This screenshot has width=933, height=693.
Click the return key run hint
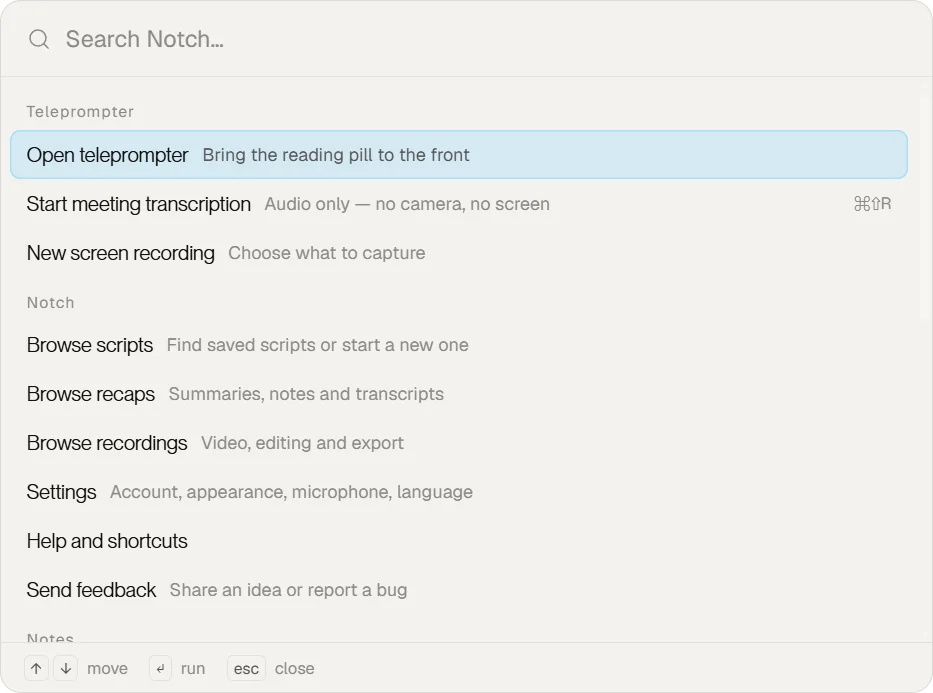(x=160, y=669)
